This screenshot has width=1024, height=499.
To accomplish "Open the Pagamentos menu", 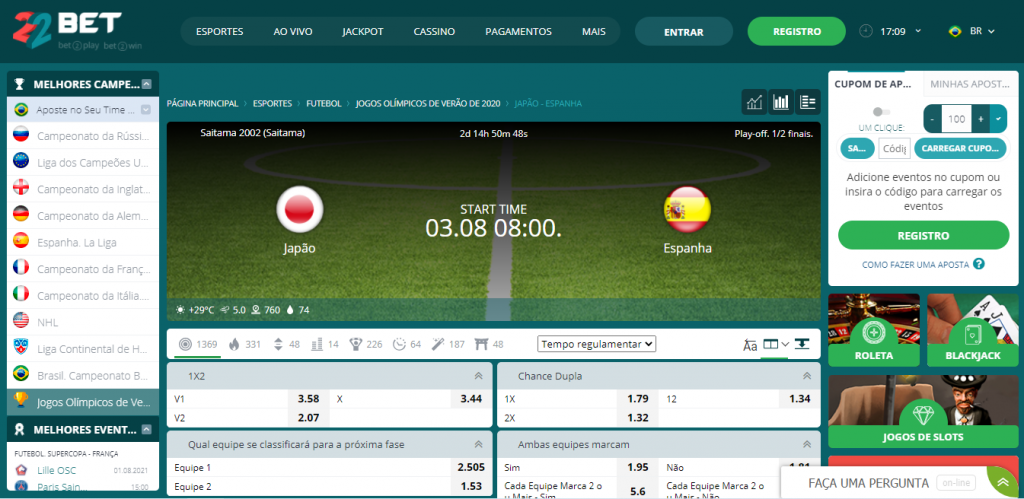I will [519, 31].
